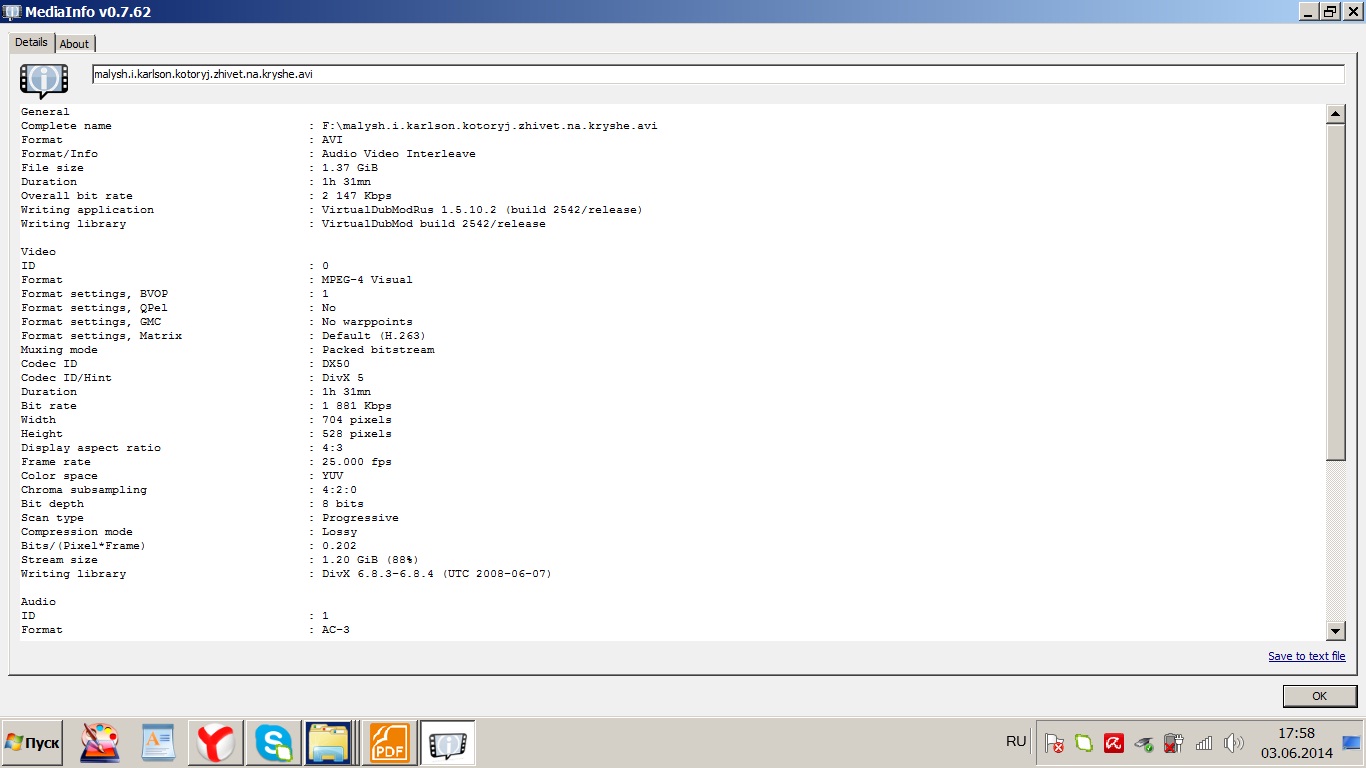
Task: Click the MediaInfo film-strip info icon
Action: [x=44, y=80]
